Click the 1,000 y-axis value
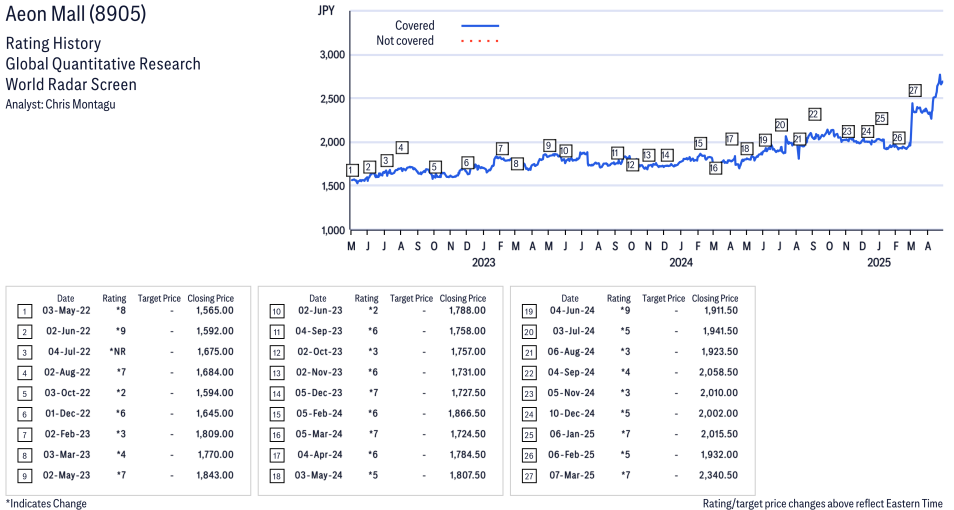954x510 pixels. click(x=333, y=230)
